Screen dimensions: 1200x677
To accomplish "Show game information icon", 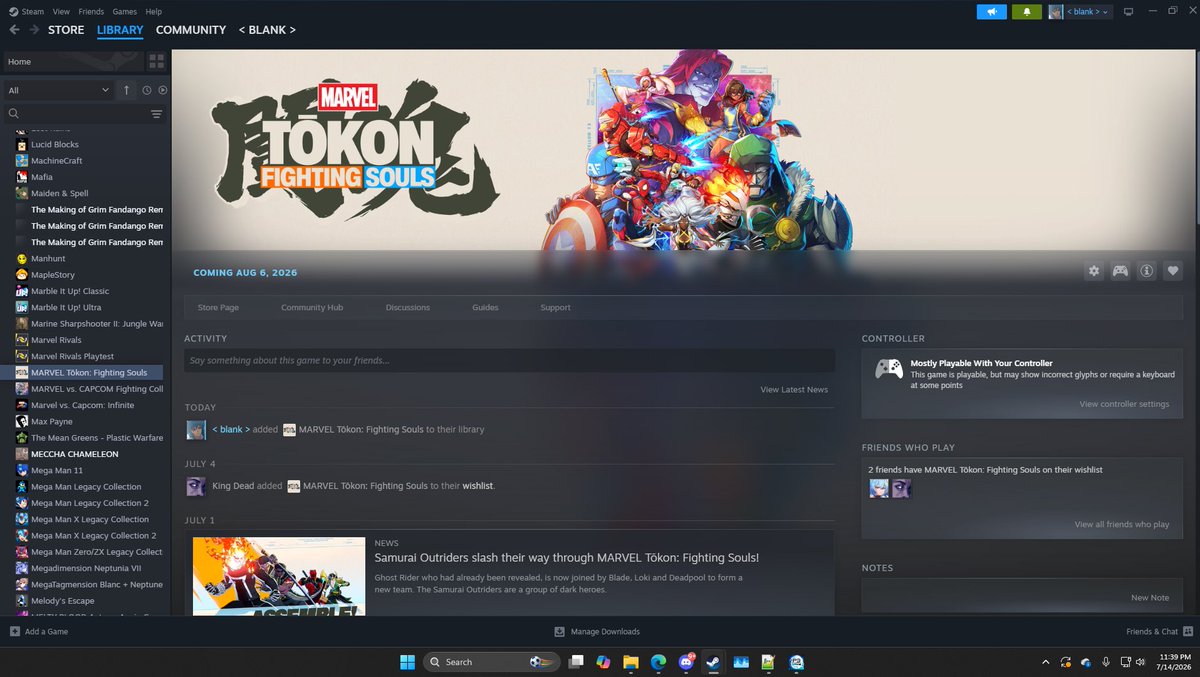I will click(1147, 271).
